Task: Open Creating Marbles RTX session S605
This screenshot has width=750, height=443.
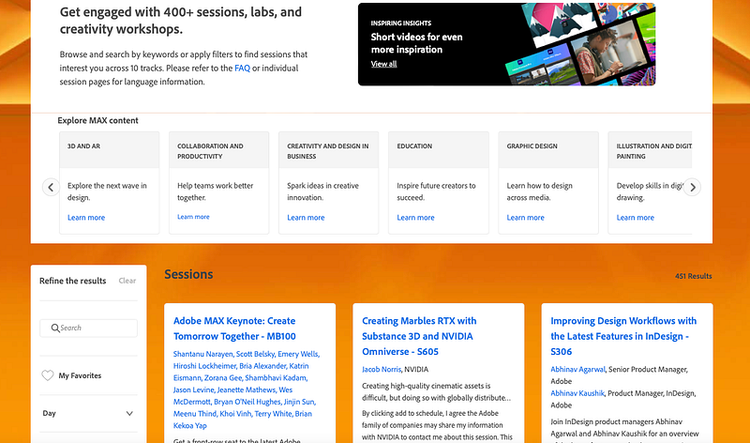Action: [419, 336]
